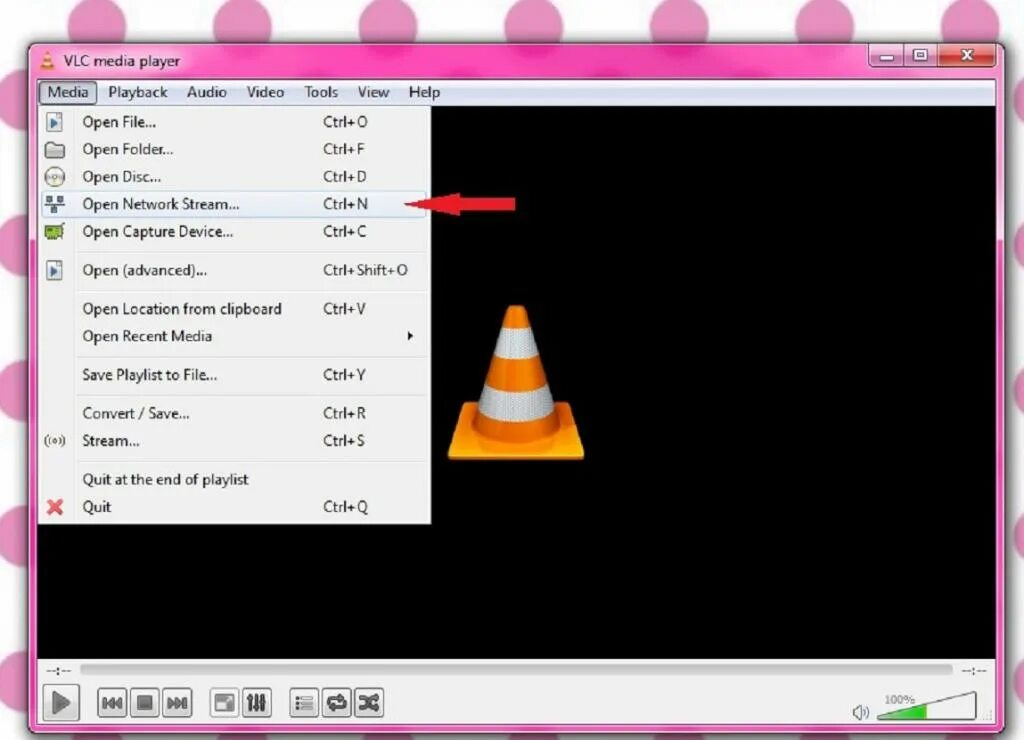Select Open Capture Device...
The width and height of the screenshot is (1024, 740).
[234, 232]
